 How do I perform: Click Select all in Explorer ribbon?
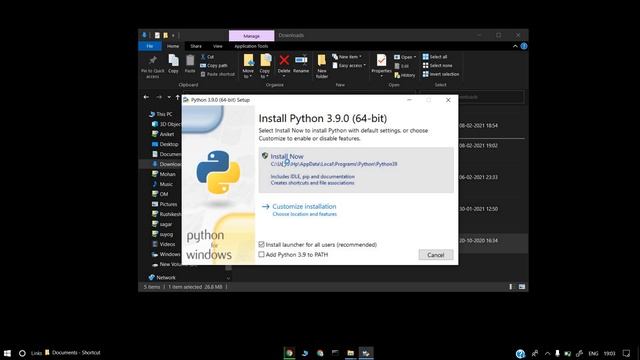(x=435, y=57)
